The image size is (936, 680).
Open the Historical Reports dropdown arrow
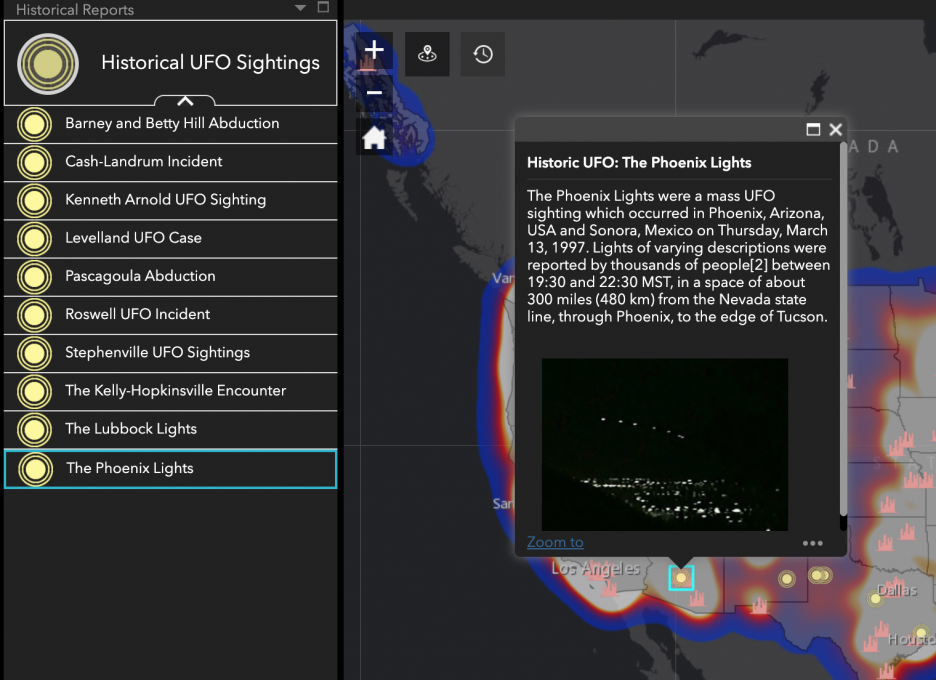[298, 9]
